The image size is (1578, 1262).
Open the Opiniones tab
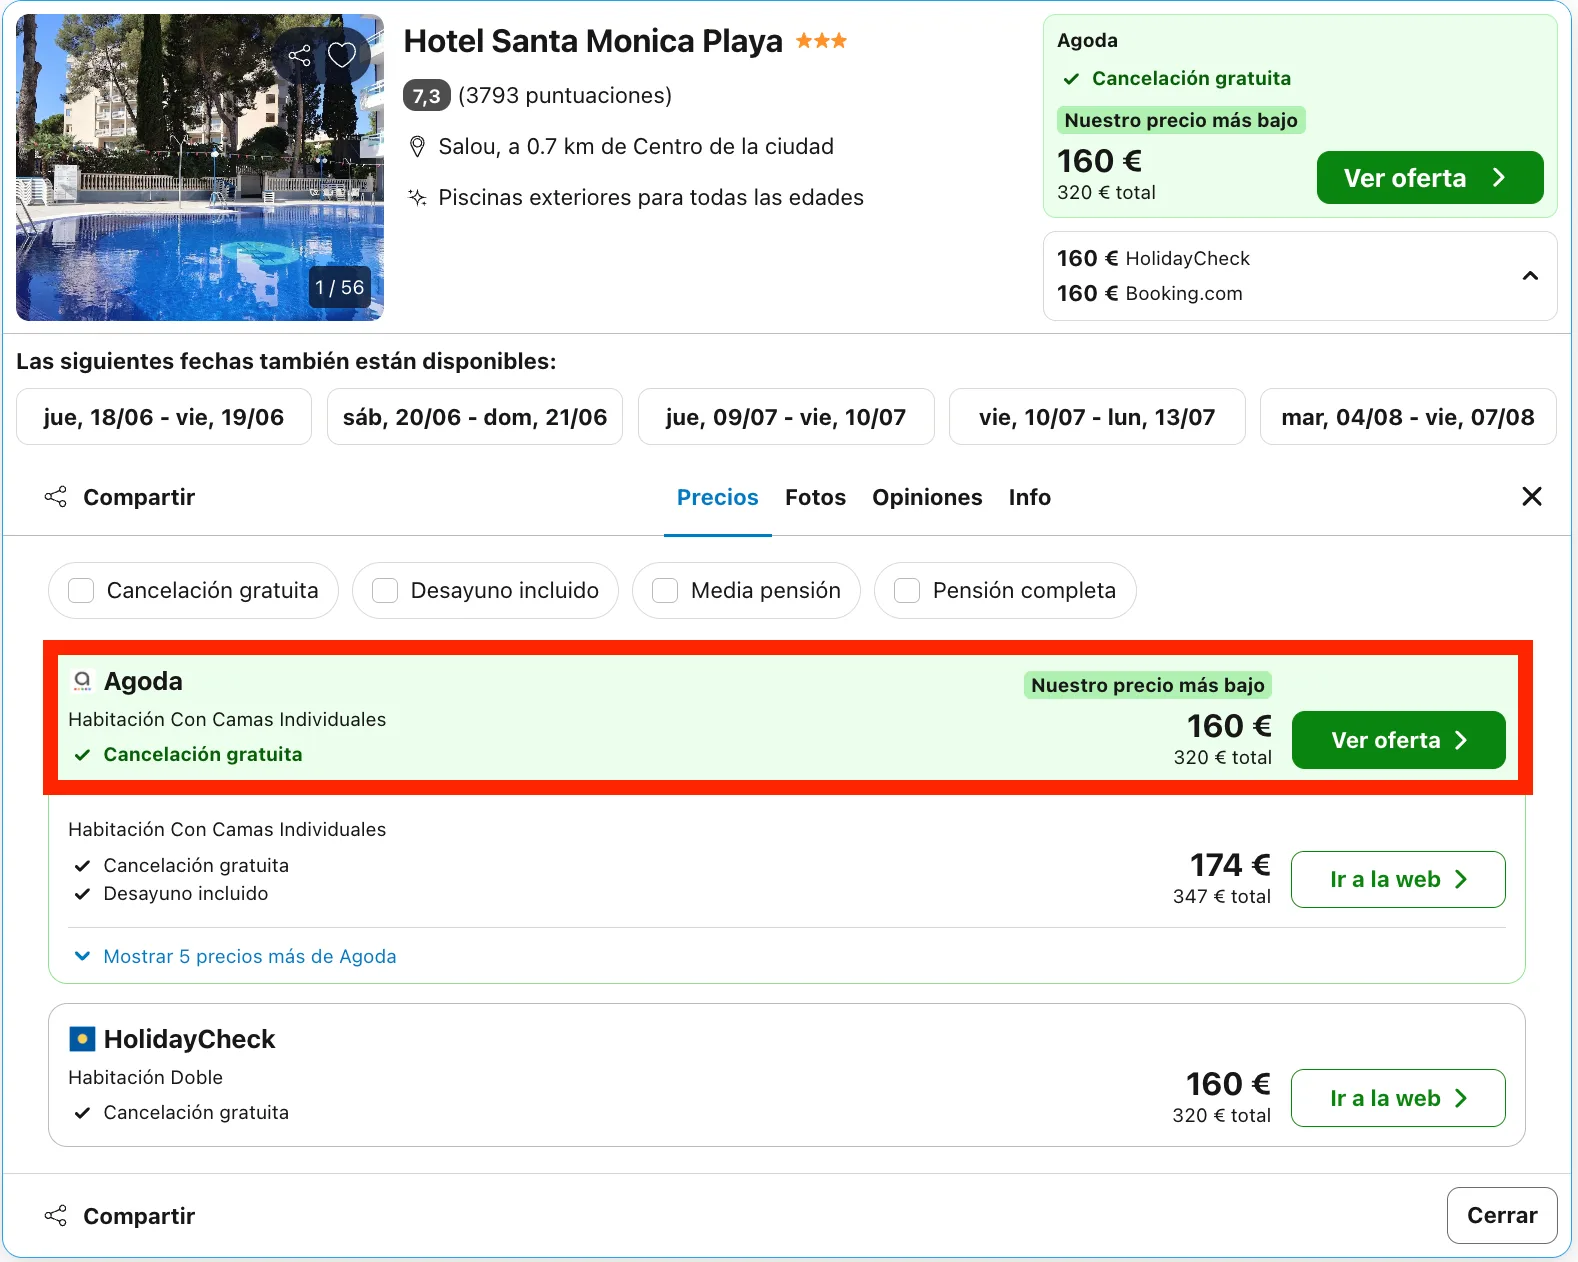pos(927,497)
